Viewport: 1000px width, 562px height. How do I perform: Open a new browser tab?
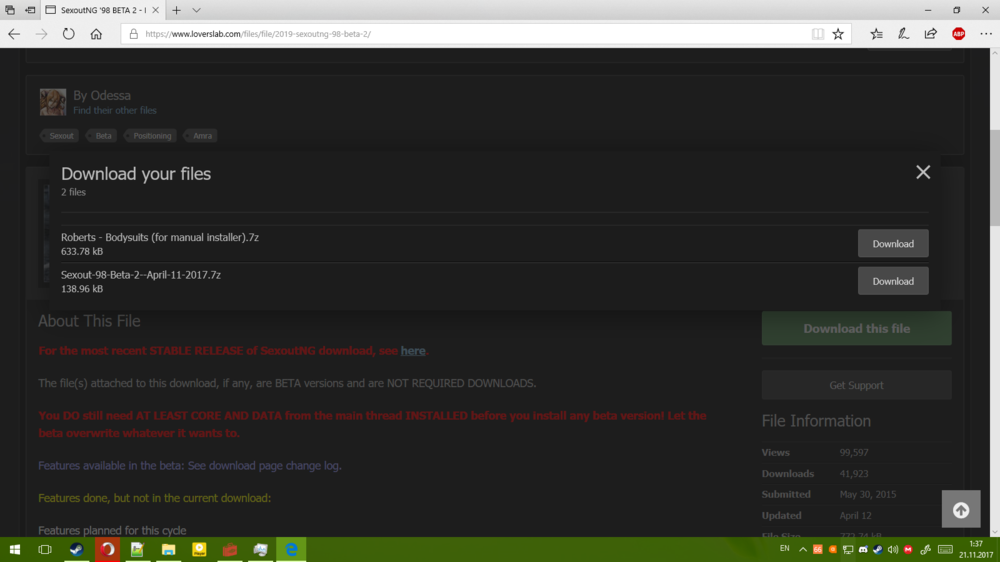point(177,10)
